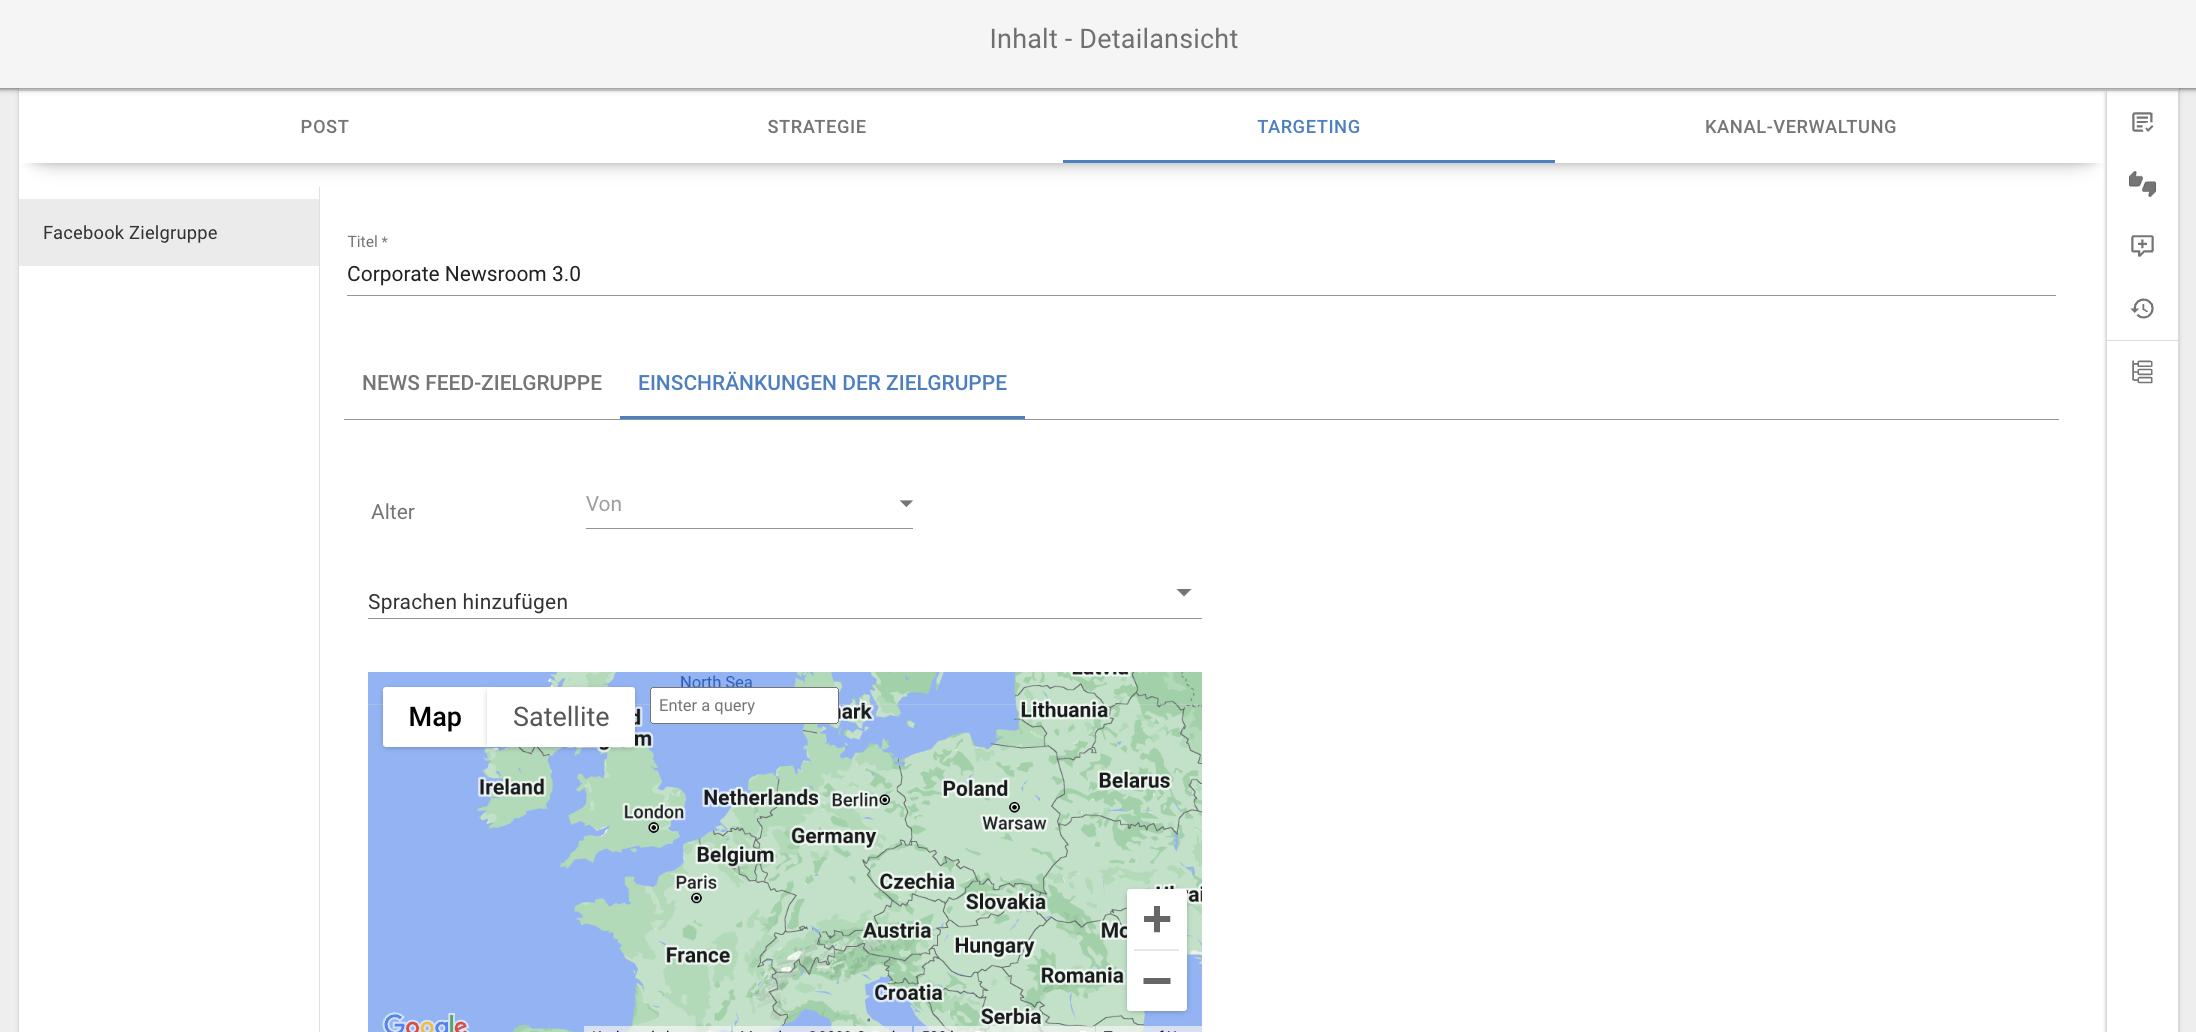Expand the Sprachen hinzufügen dropdown
This screenshot has height=1032, width=2196.
[785, 601]
